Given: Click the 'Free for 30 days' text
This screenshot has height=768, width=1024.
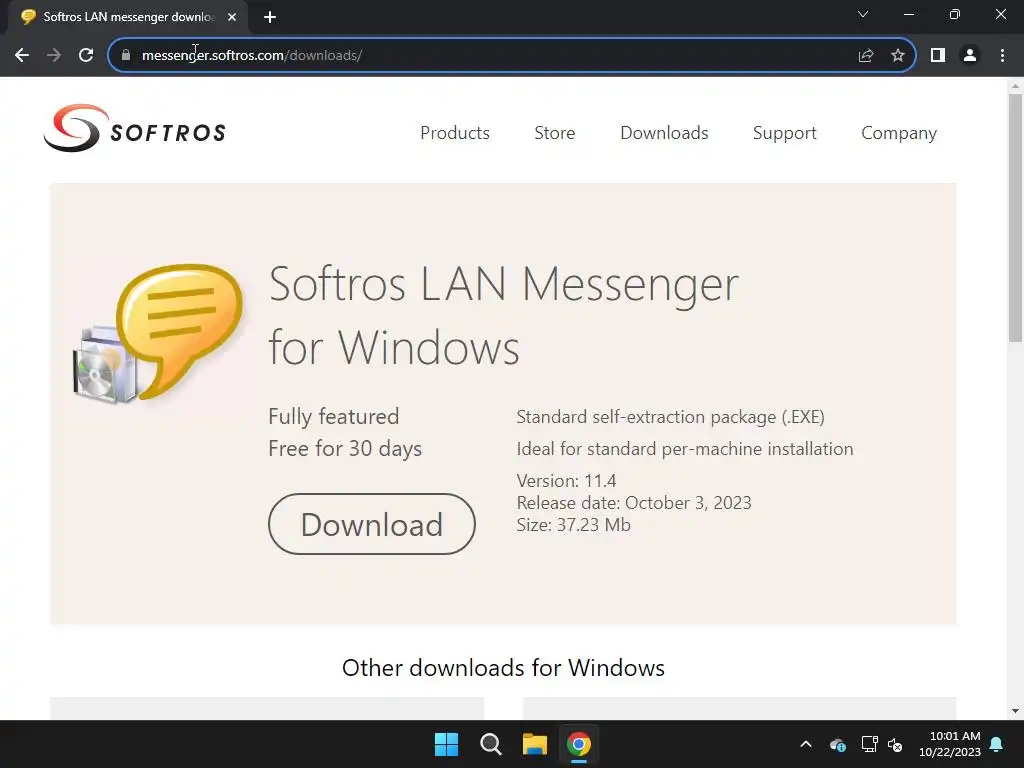Looking at the screenshot, I should click(345, 449).
